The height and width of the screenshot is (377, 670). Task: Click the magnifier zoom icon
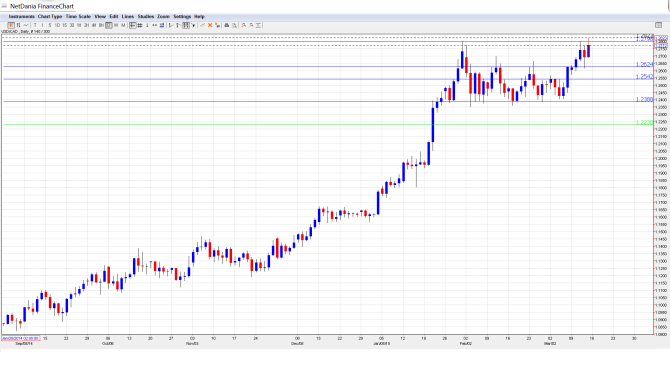click(x=234, y=26)
